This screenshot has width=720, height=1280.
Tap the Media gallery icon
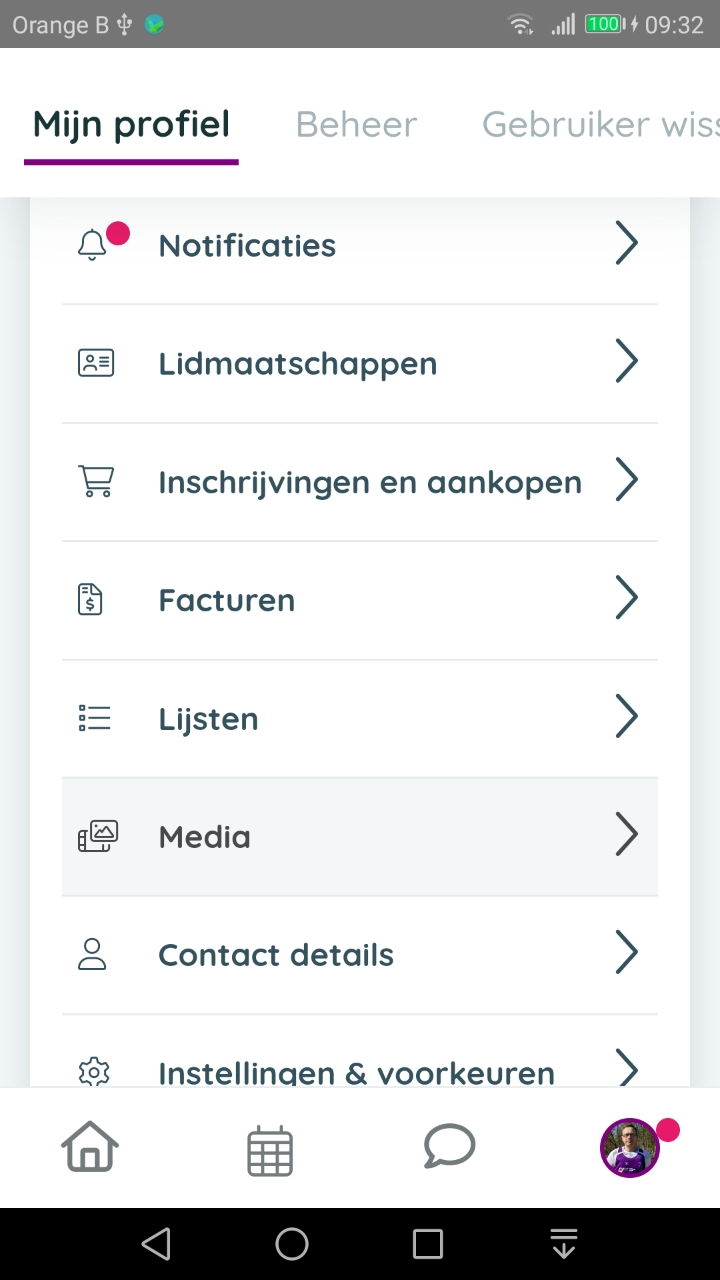pyautogui.click(x=98, y=836)
